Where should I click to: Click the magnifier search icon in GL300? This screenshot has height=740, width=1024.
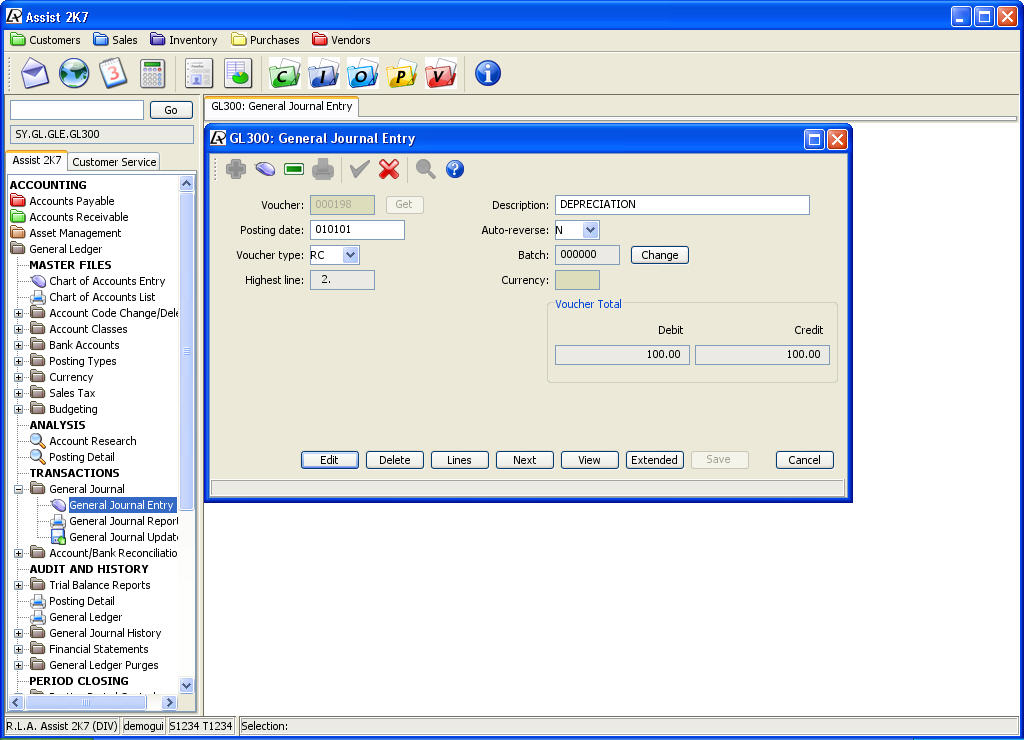[x=425, y=169]
